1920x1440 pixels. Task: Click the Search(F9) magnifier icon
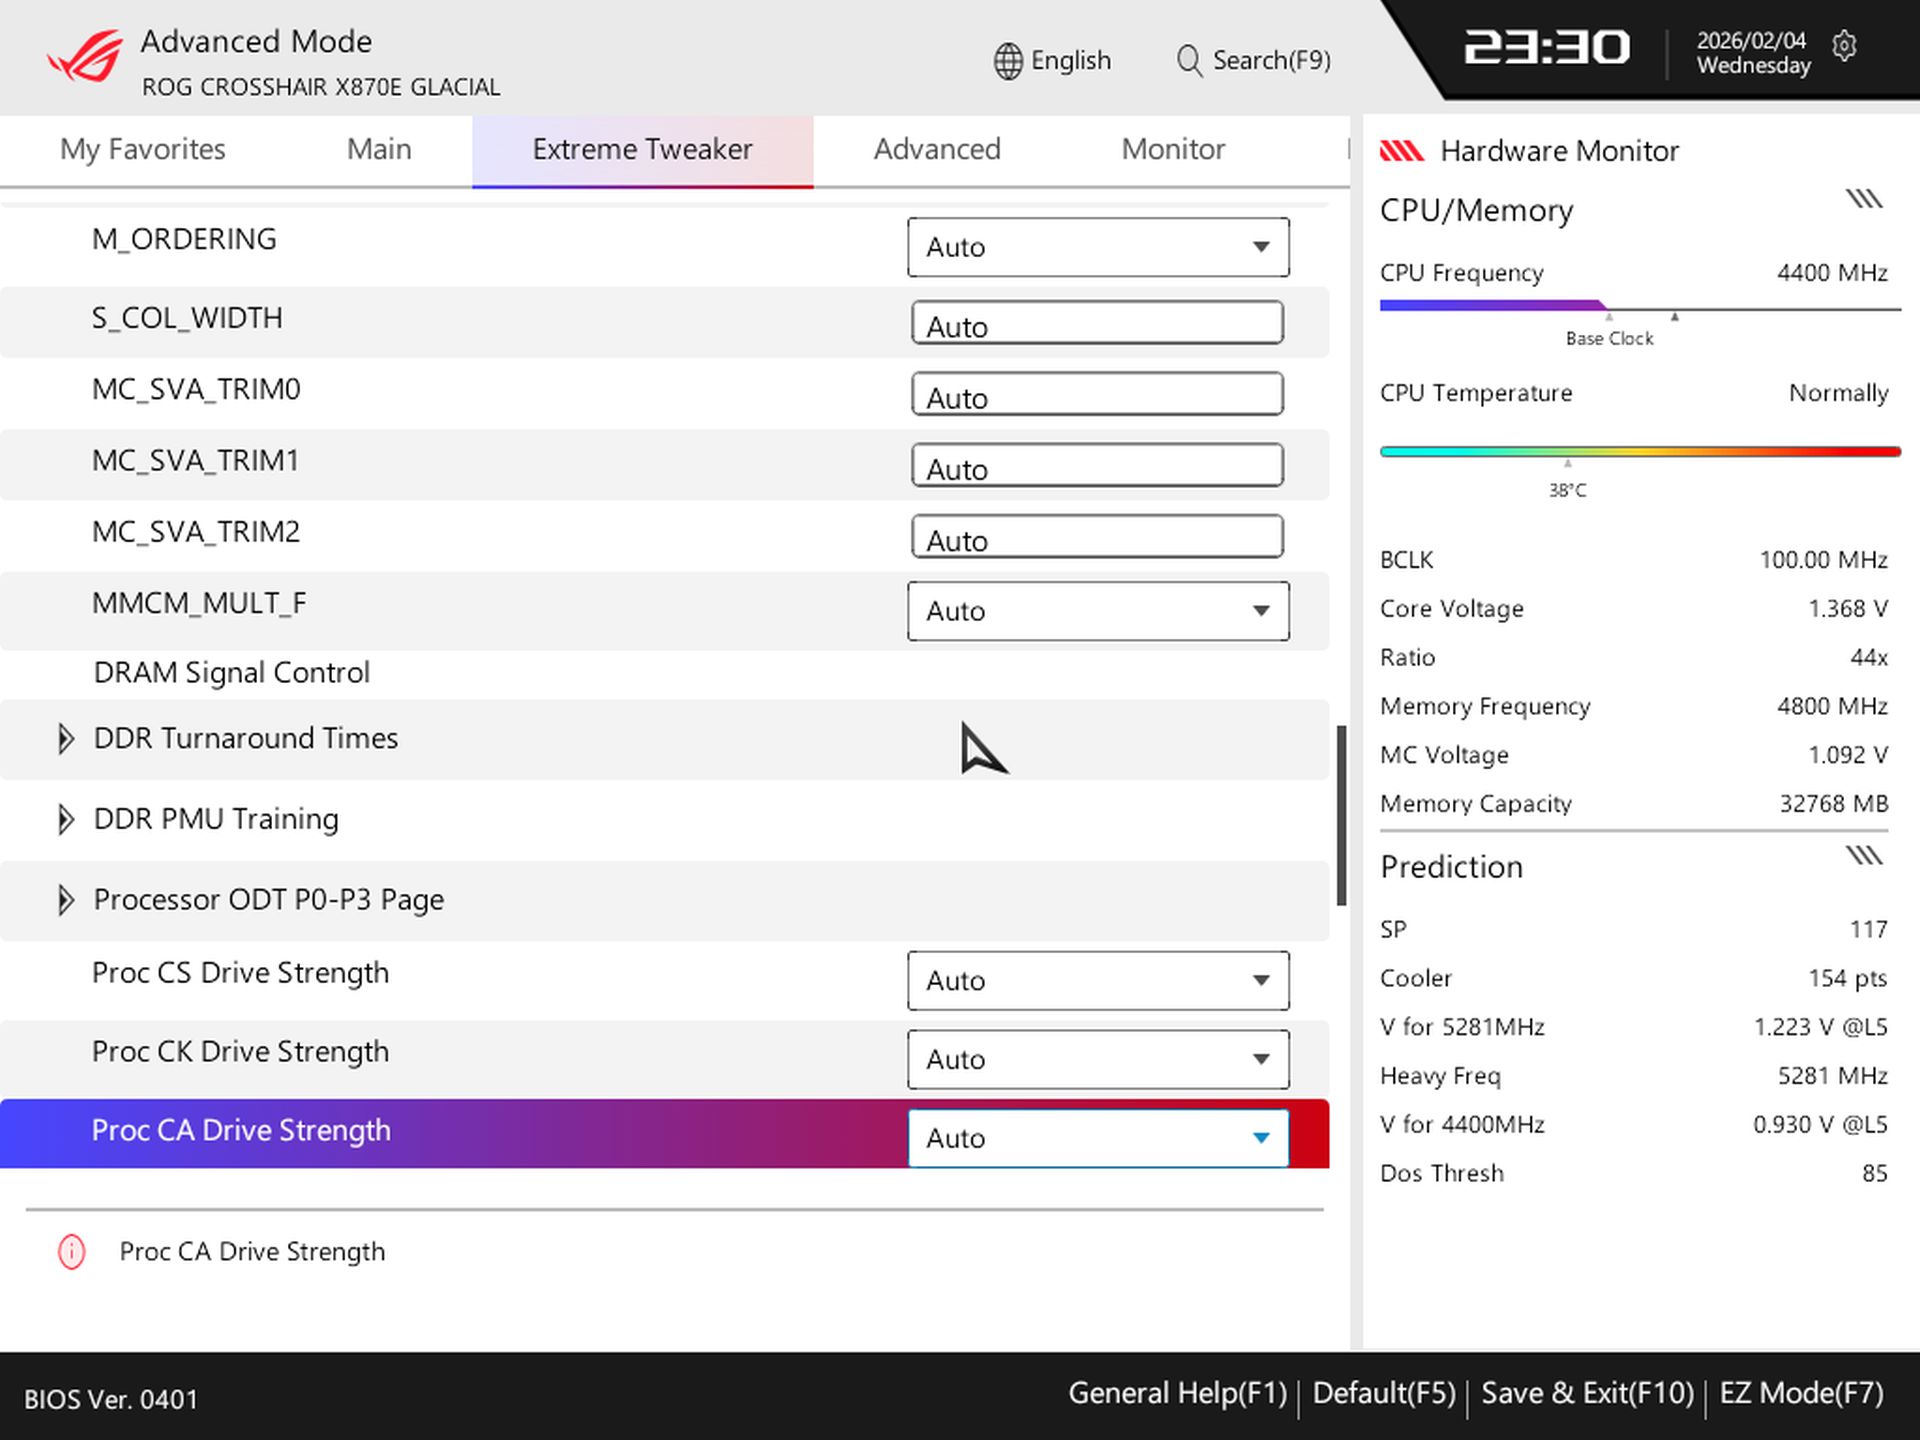pos(1189,61)
